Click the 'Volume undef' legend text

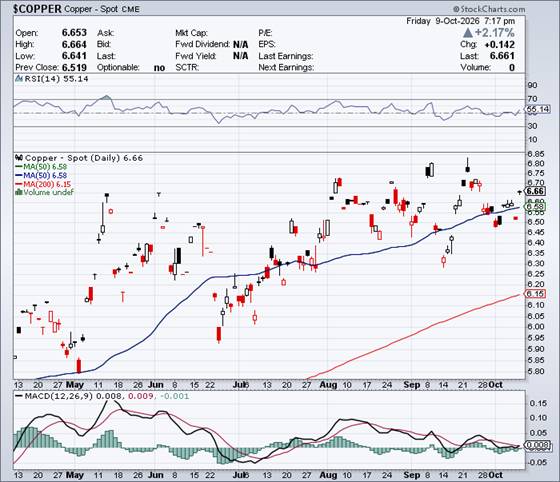pos(49,192)
